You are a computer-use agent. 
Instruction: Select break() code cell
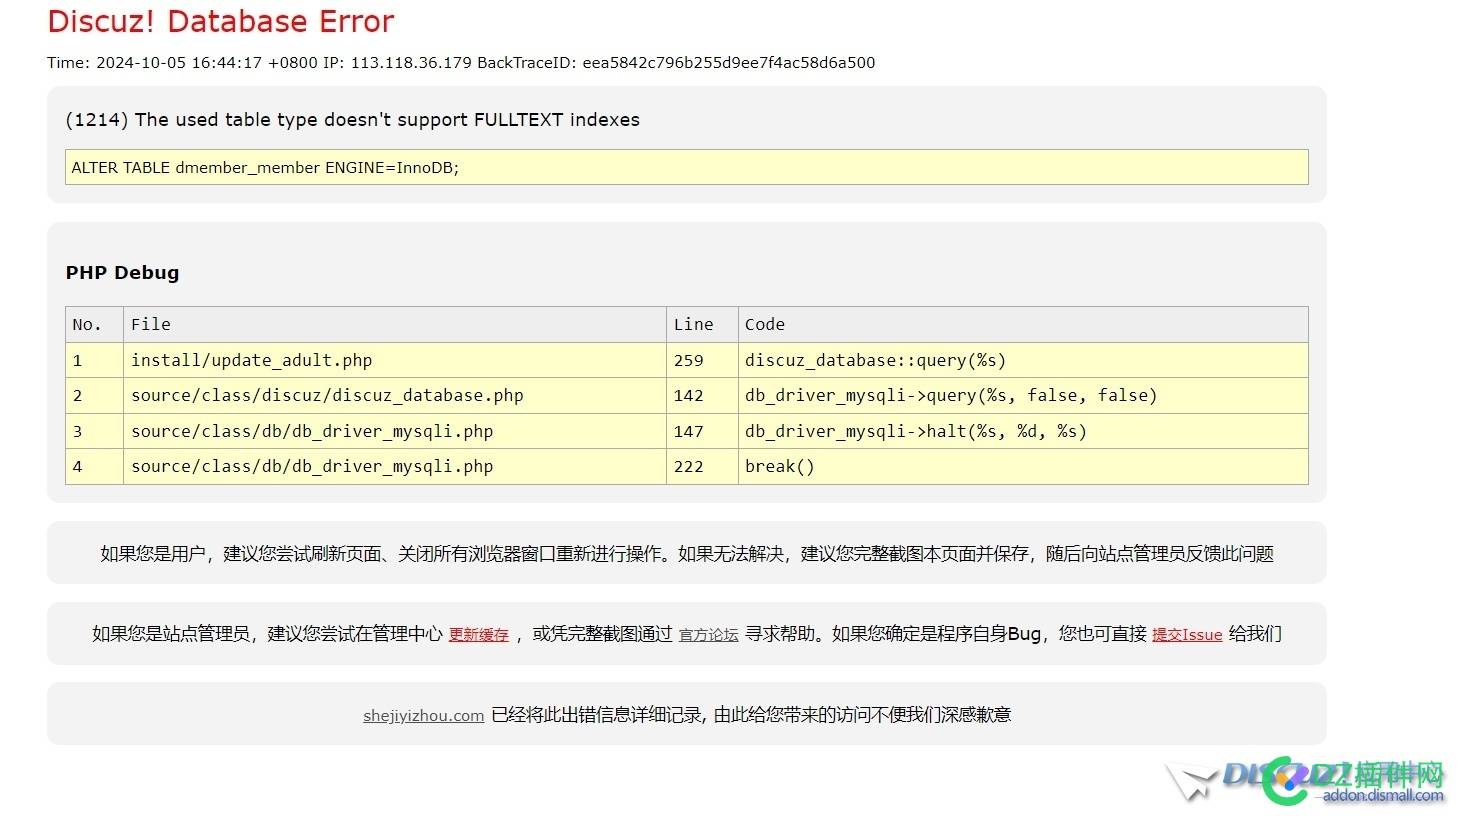(1023, 467)
